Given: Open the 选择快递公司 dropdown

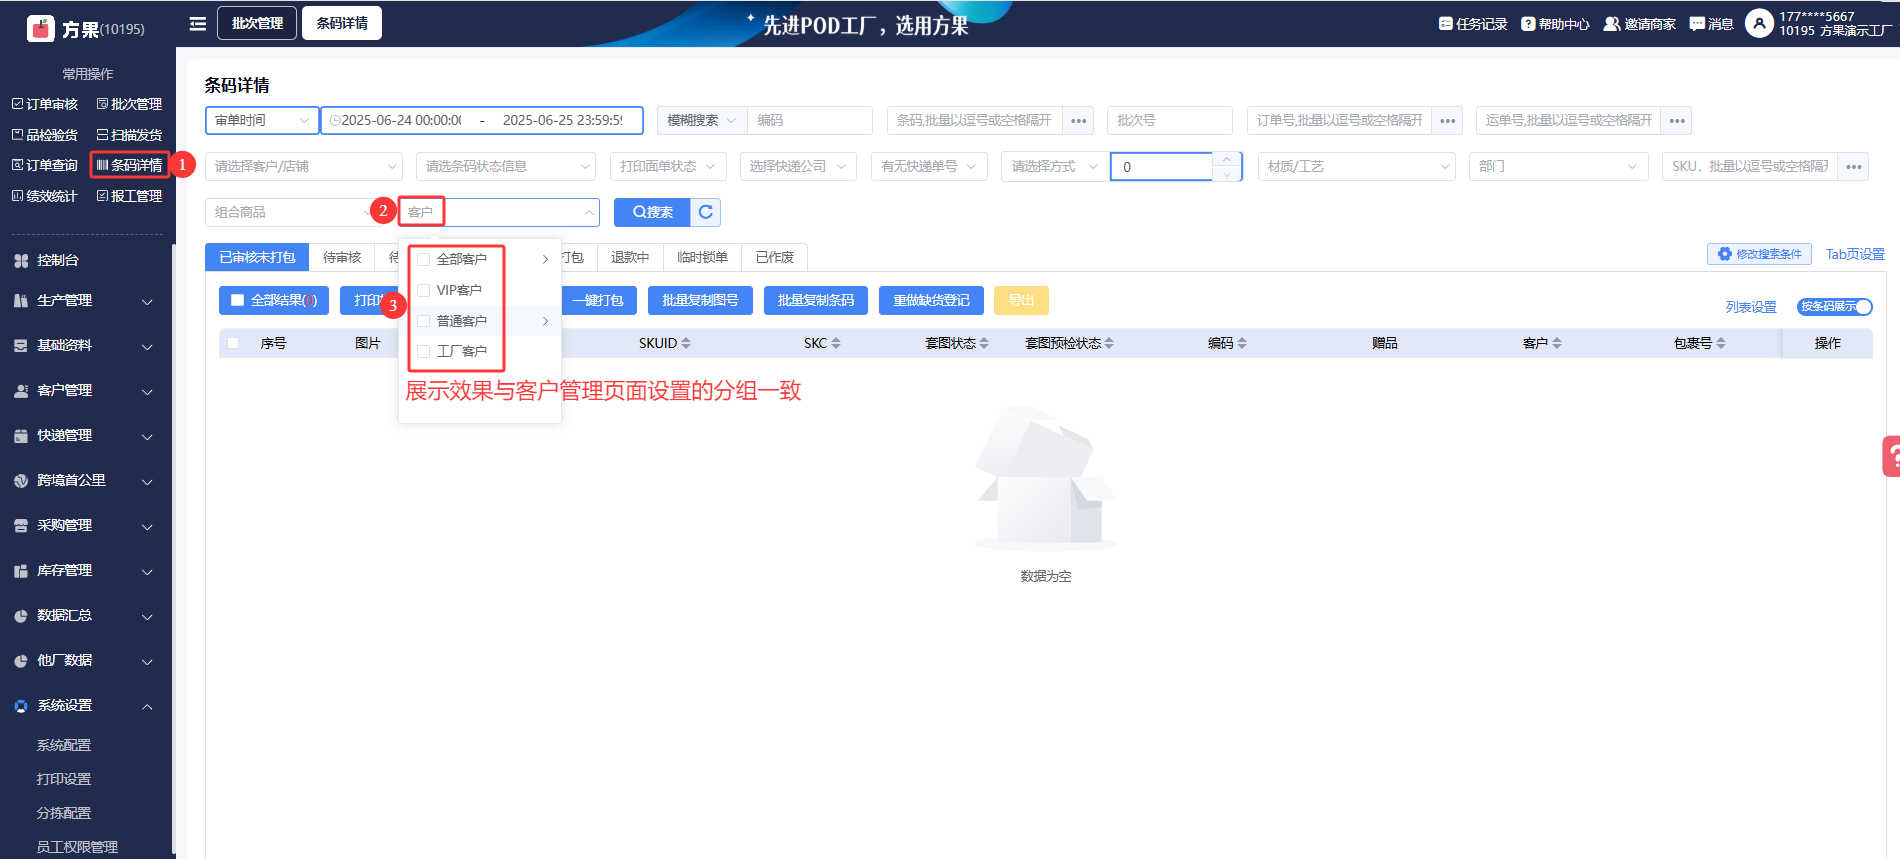Looking at the screenshot, I should point(797,166).
